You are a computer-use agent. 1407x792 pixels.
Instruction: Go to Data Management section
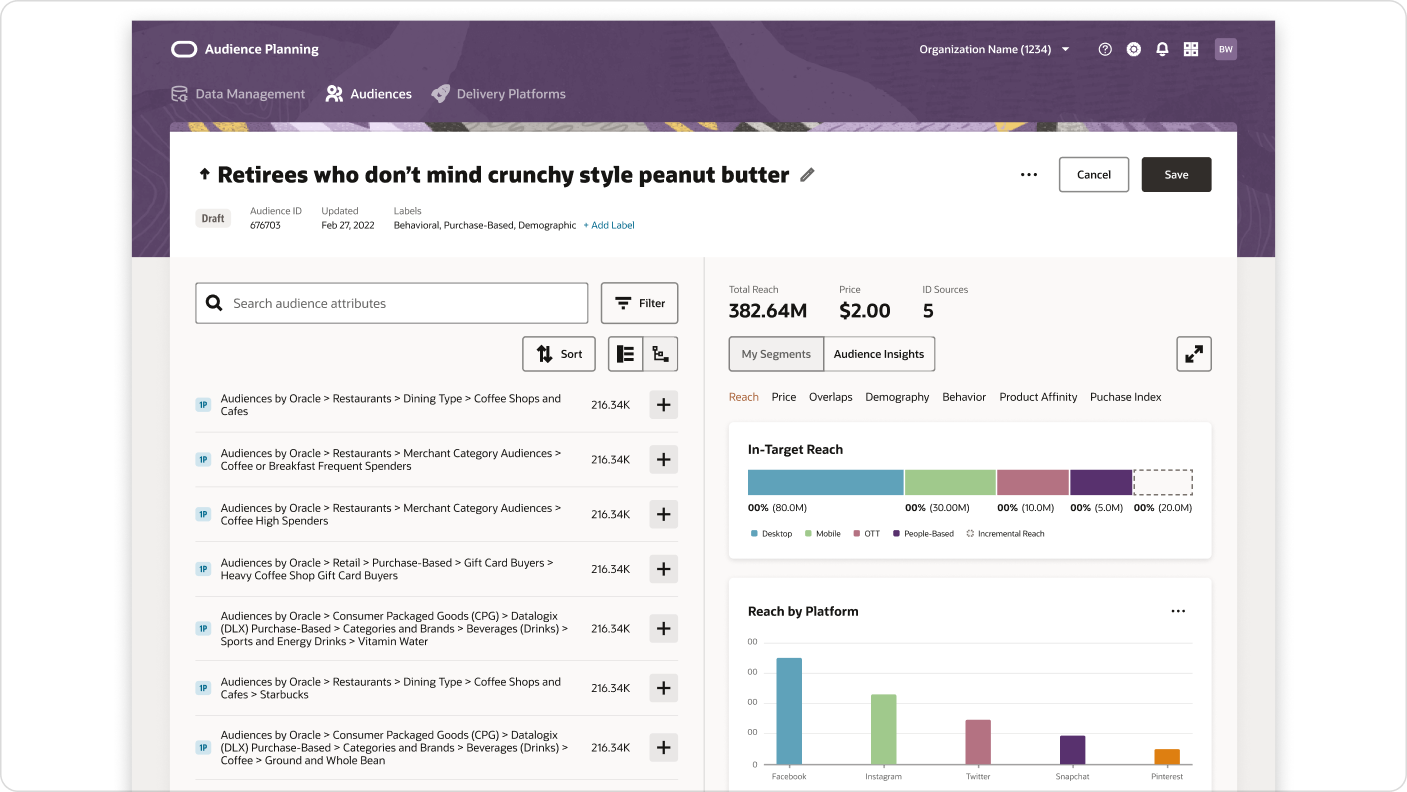(238, 94)
